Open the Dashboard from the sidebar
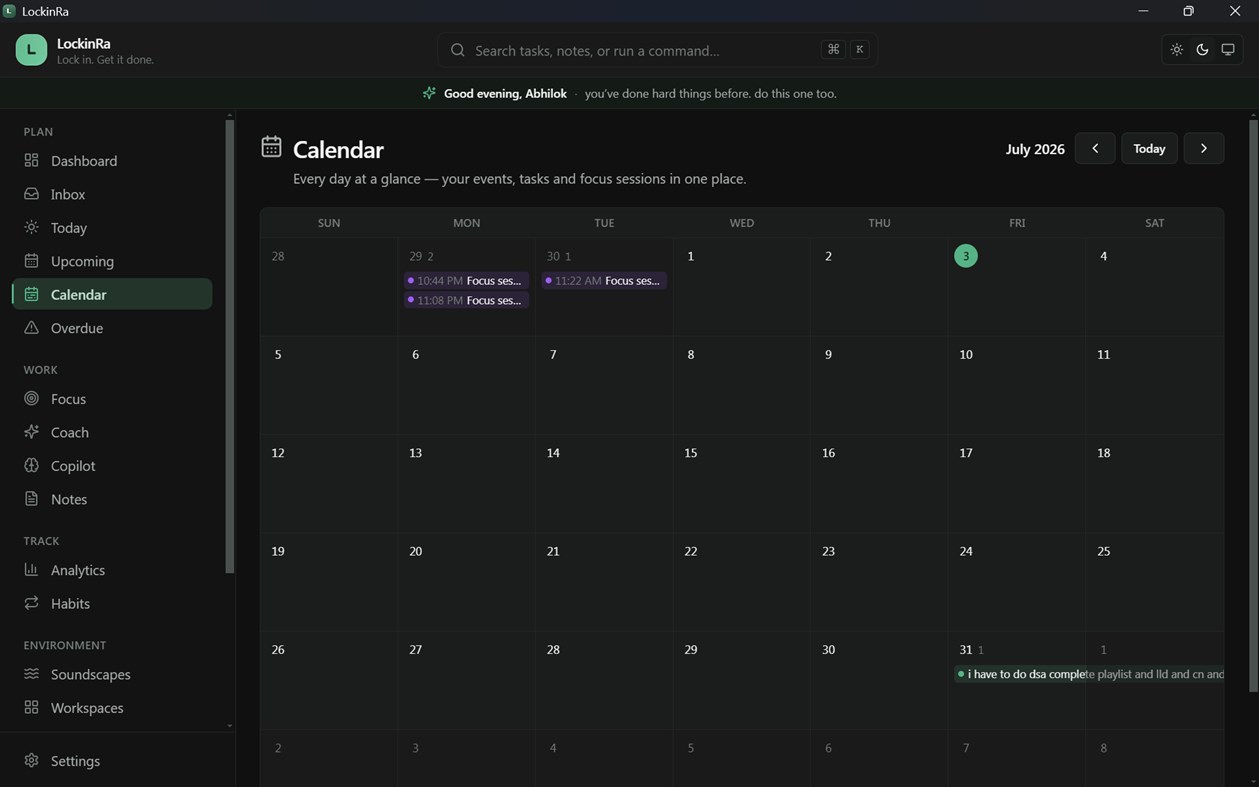This screenshot has height=787, width=1259. [x=112, y=161]
